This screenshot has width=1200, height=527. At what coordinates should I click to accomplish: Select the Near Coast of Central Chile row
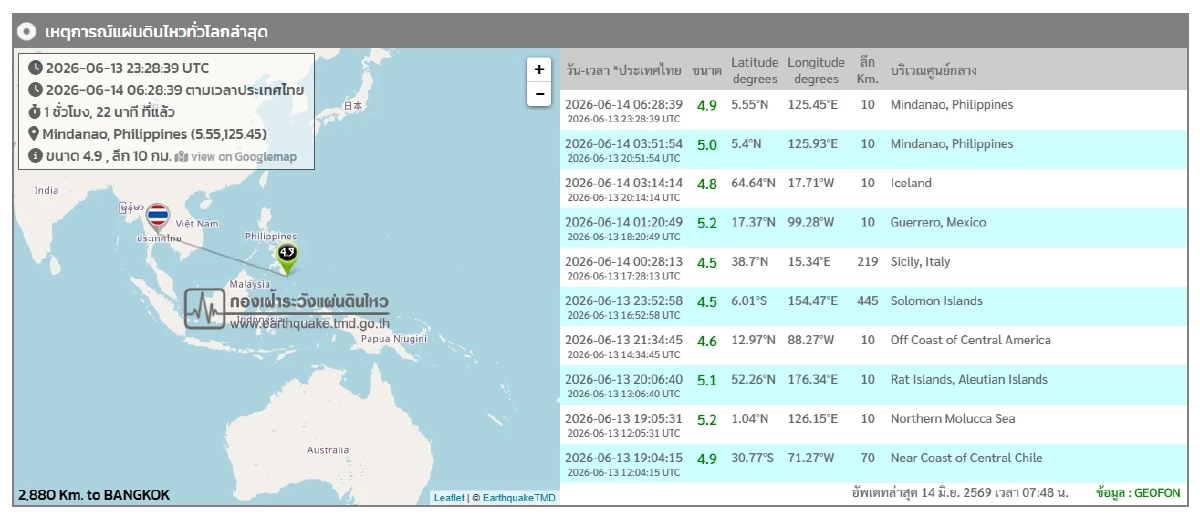[871, 463]
